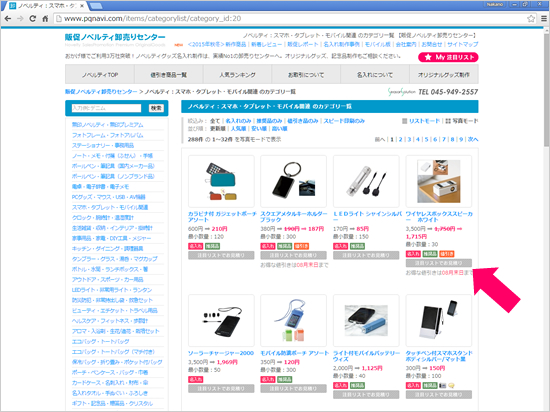
Task: Close the current browser tab
Action: point(82,6)
